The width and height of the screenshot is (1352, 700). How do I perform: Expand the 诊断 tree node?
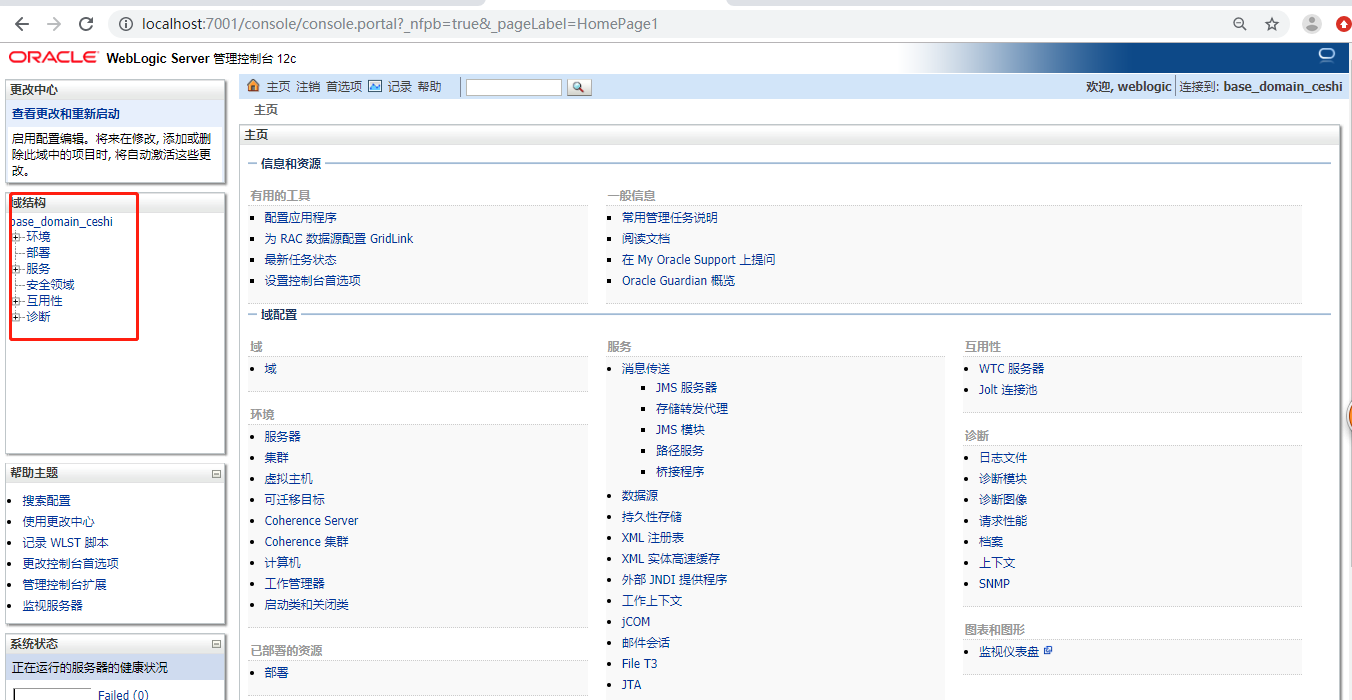tap(16, 317)
